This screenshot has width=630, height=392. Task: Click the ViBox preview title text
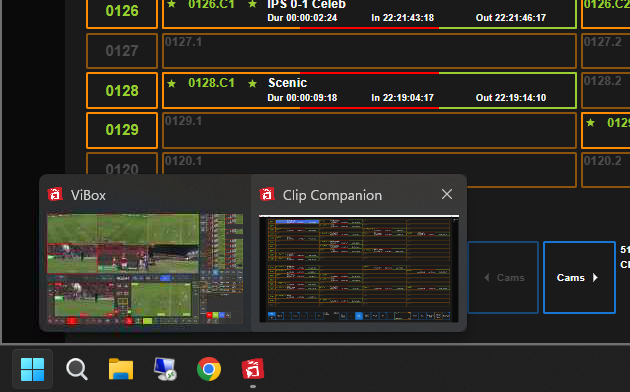tap(88, 195)
